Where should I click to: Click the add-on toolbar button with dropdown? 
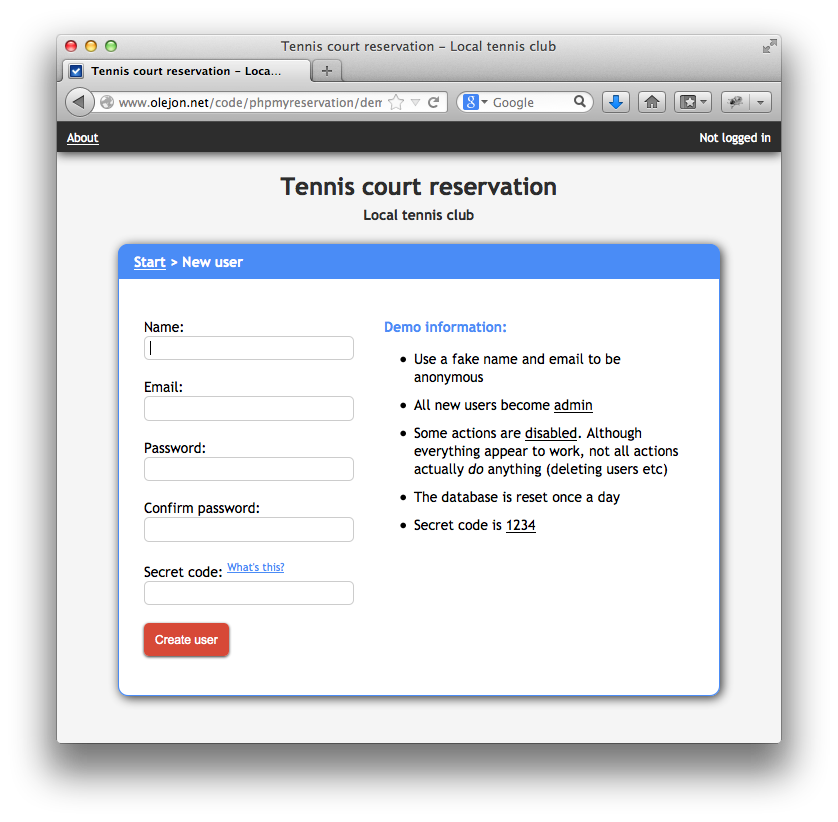746,102
